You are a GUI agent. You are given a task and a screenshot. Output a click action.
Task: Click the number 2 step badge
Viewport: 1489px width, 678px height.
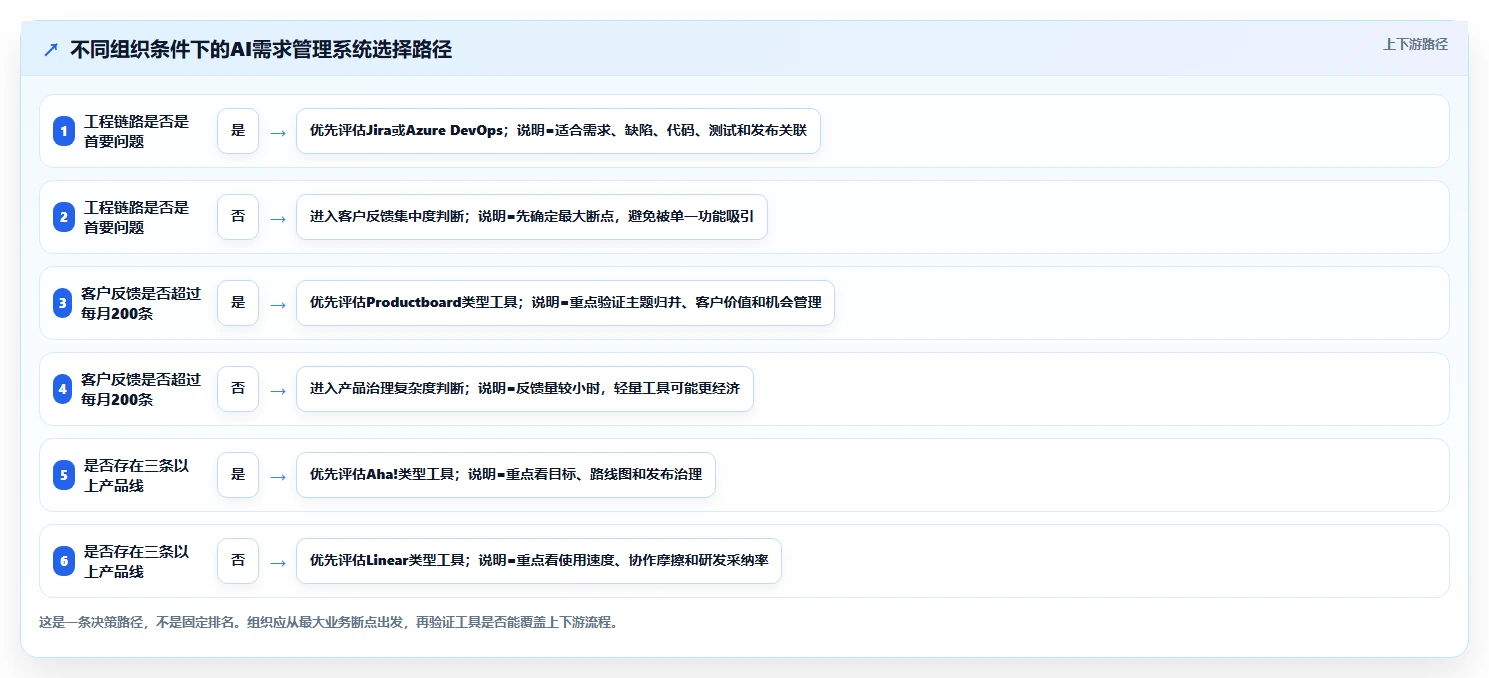pyautogui.click(x=64, y=217)
